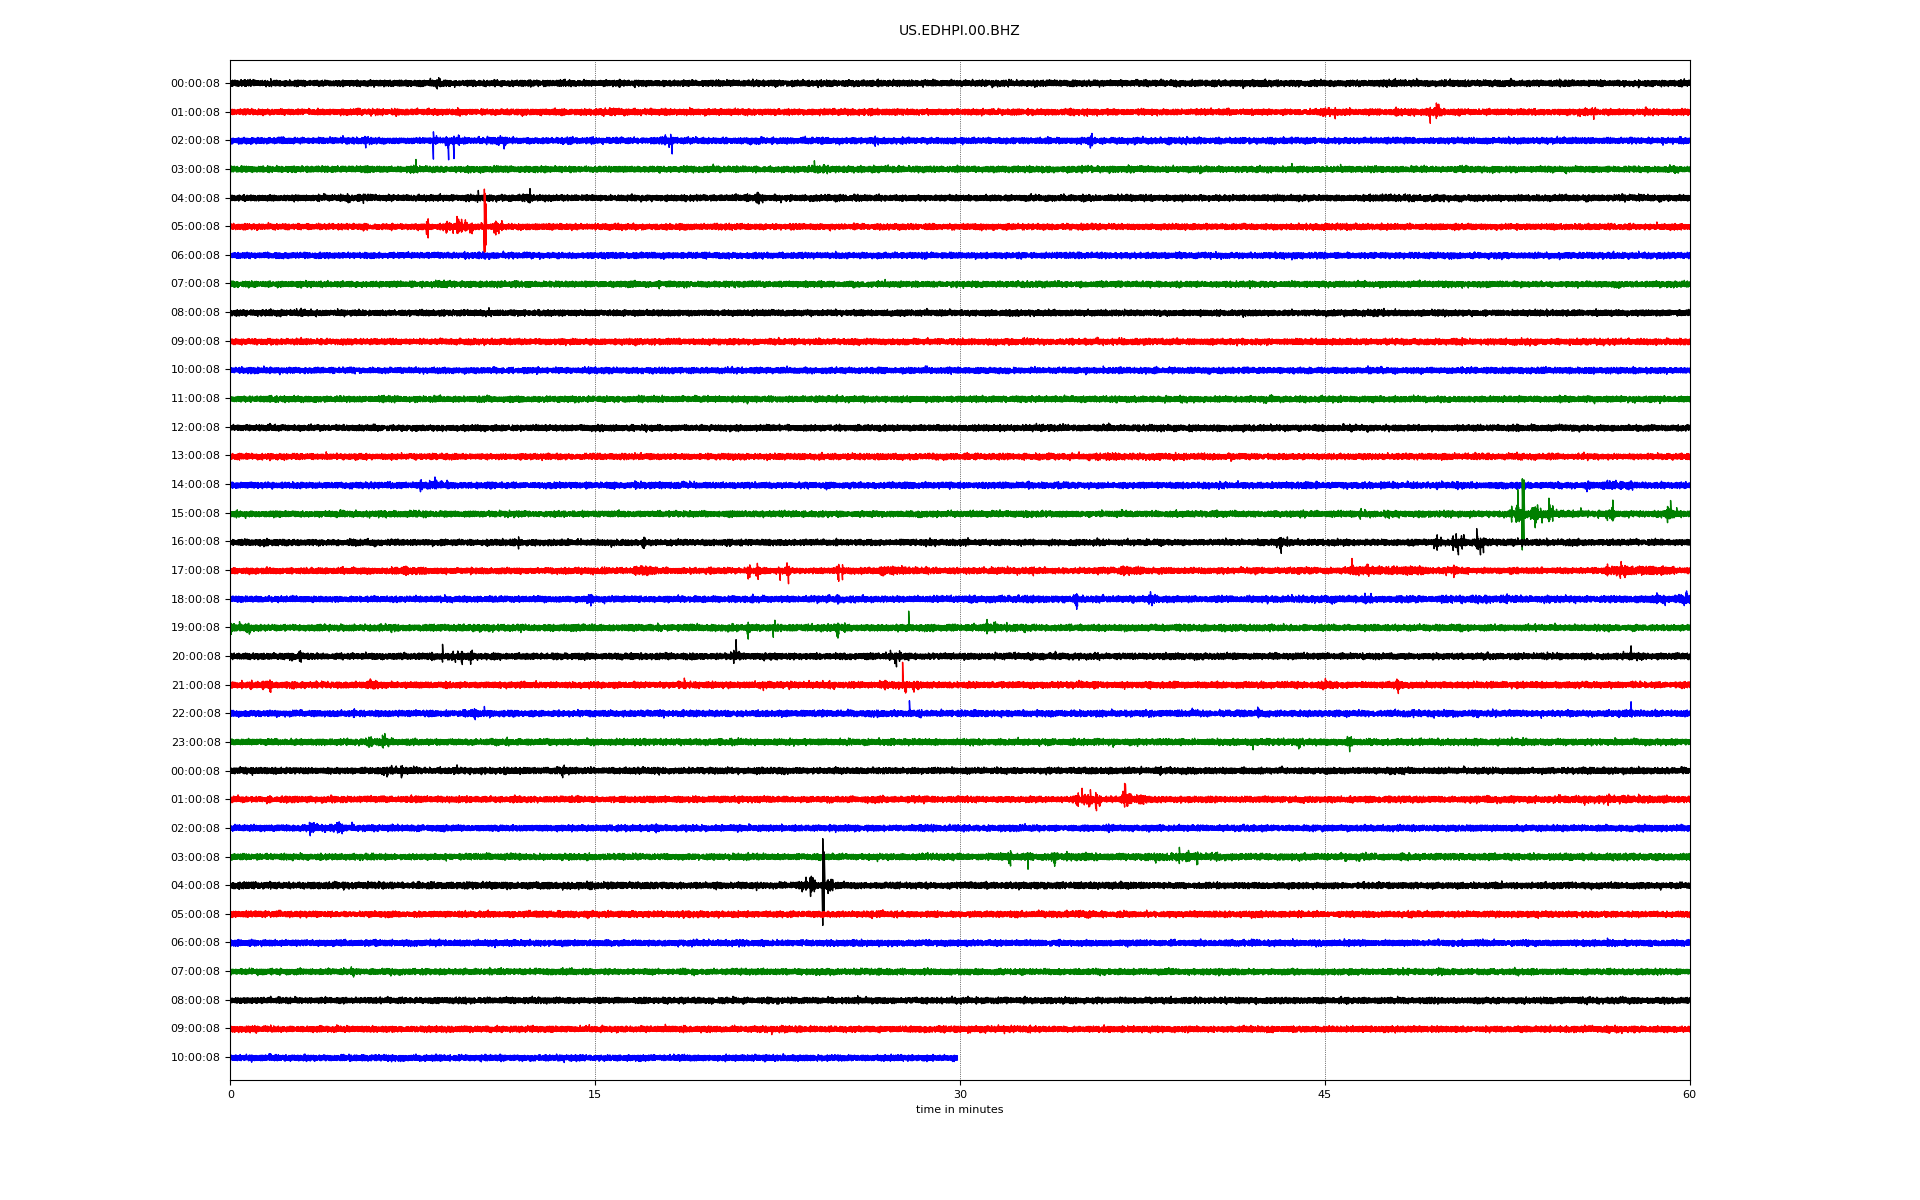Click the 'time in minutes' axis label
This screenshot has width=1920, height=1200.
pos(959,1110)
